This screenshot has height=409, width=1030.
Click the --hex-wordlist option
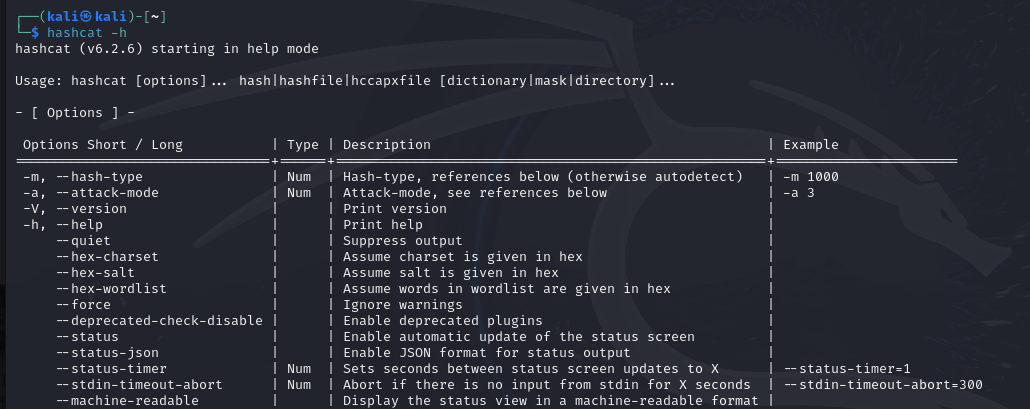point(111,289)
